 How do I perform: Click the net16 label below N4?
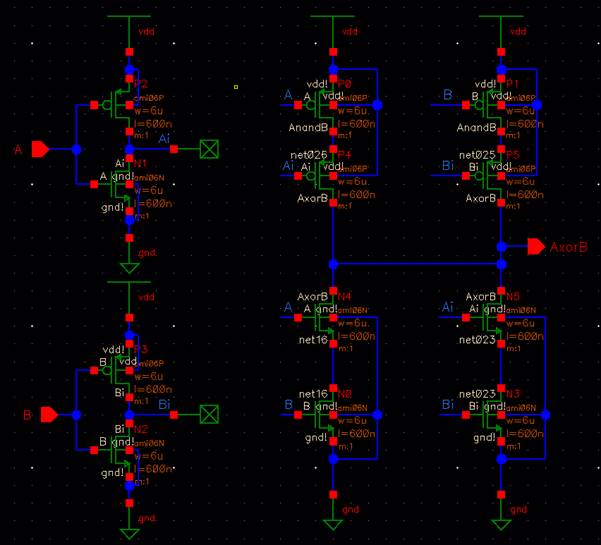click(313, 340)
